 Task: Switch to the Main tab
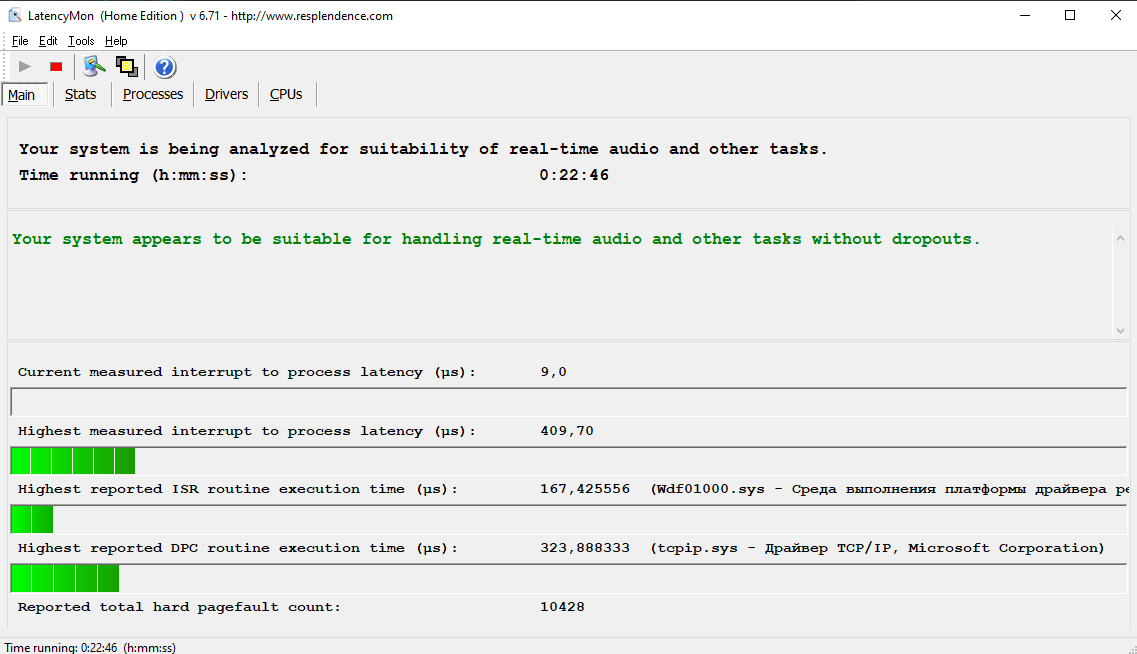tap(25, 95)
